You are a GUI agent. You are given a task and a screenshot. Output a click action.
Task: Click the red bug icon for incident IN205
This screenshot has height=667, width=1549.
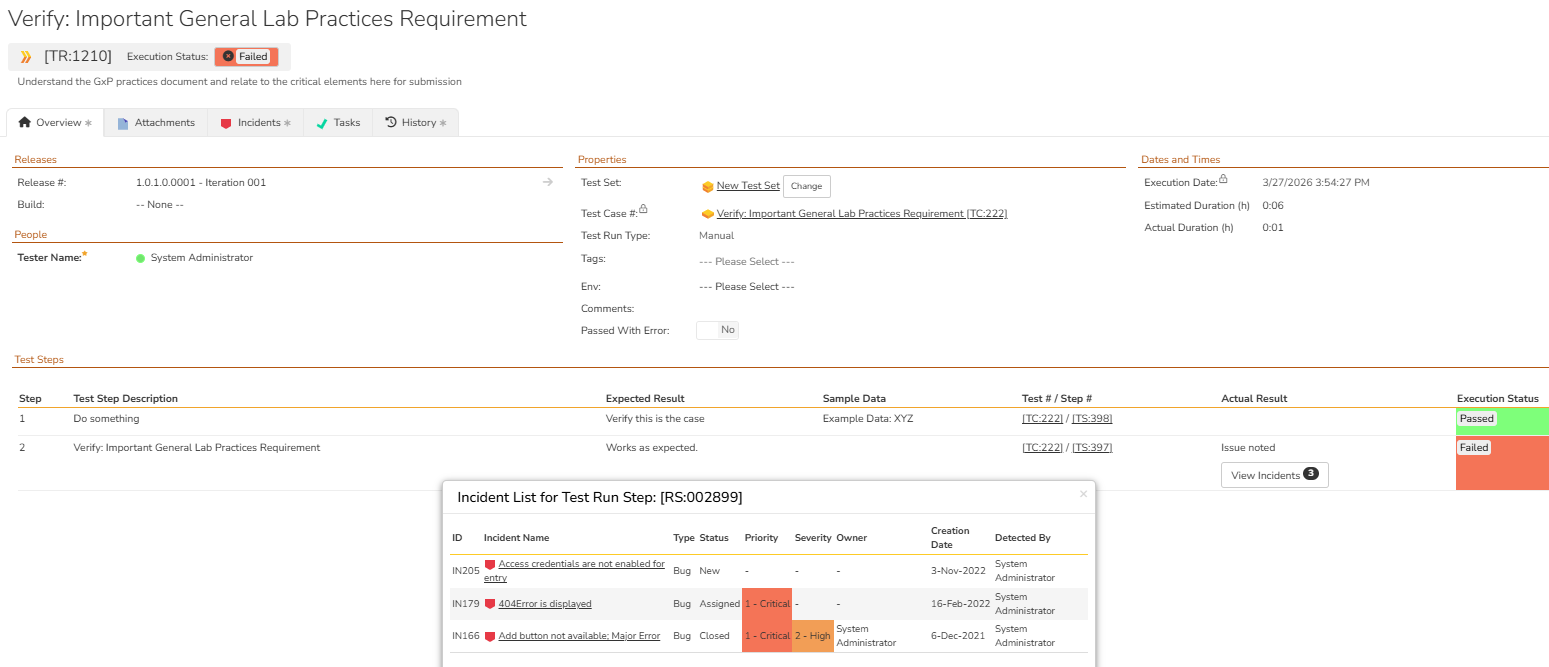click(490, 565)
